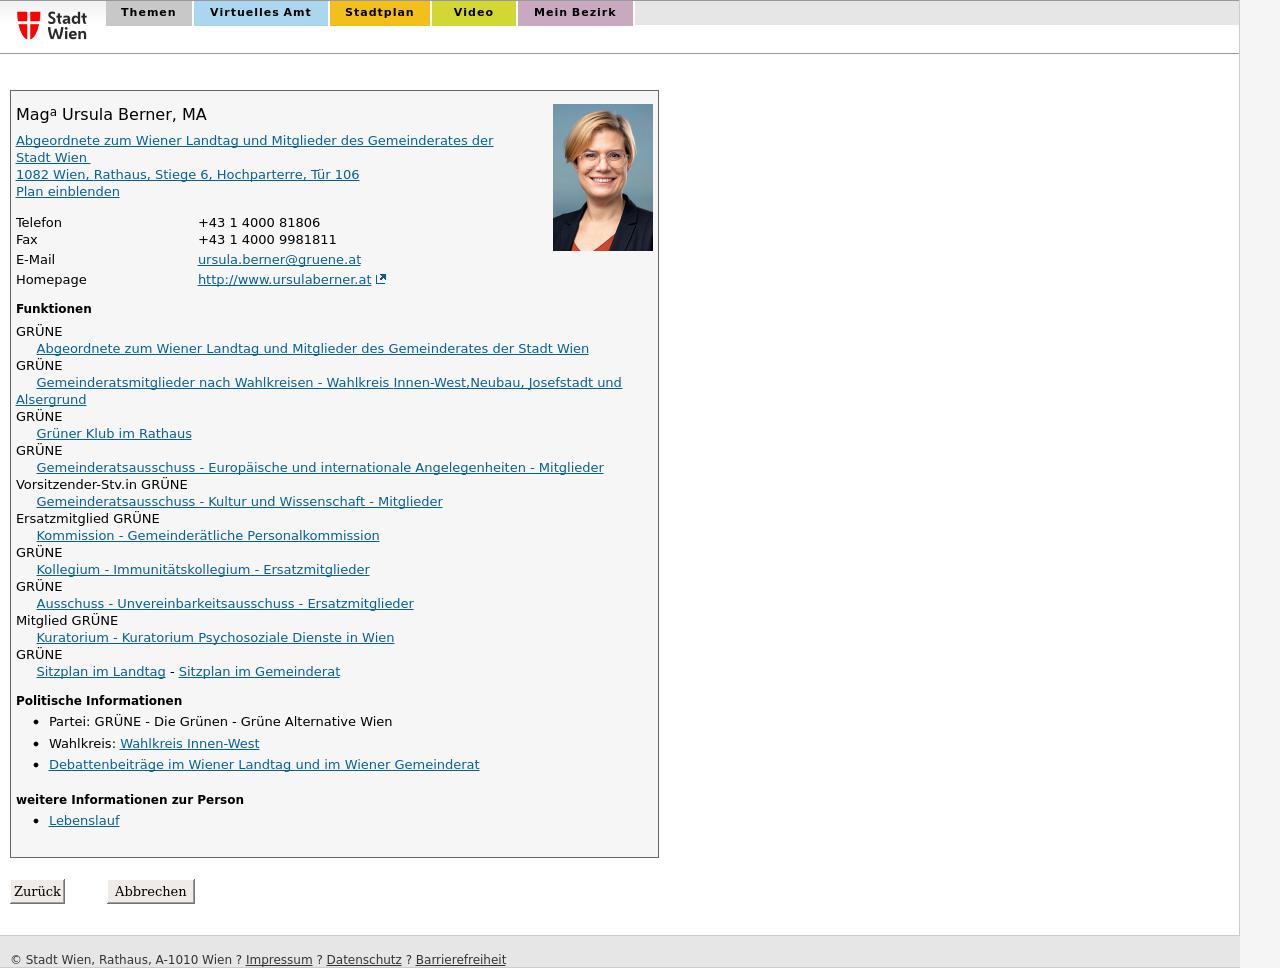Click Ersatzmitglied GRÜNE label
Screen dimensions: 1280x968
(88, 519)
